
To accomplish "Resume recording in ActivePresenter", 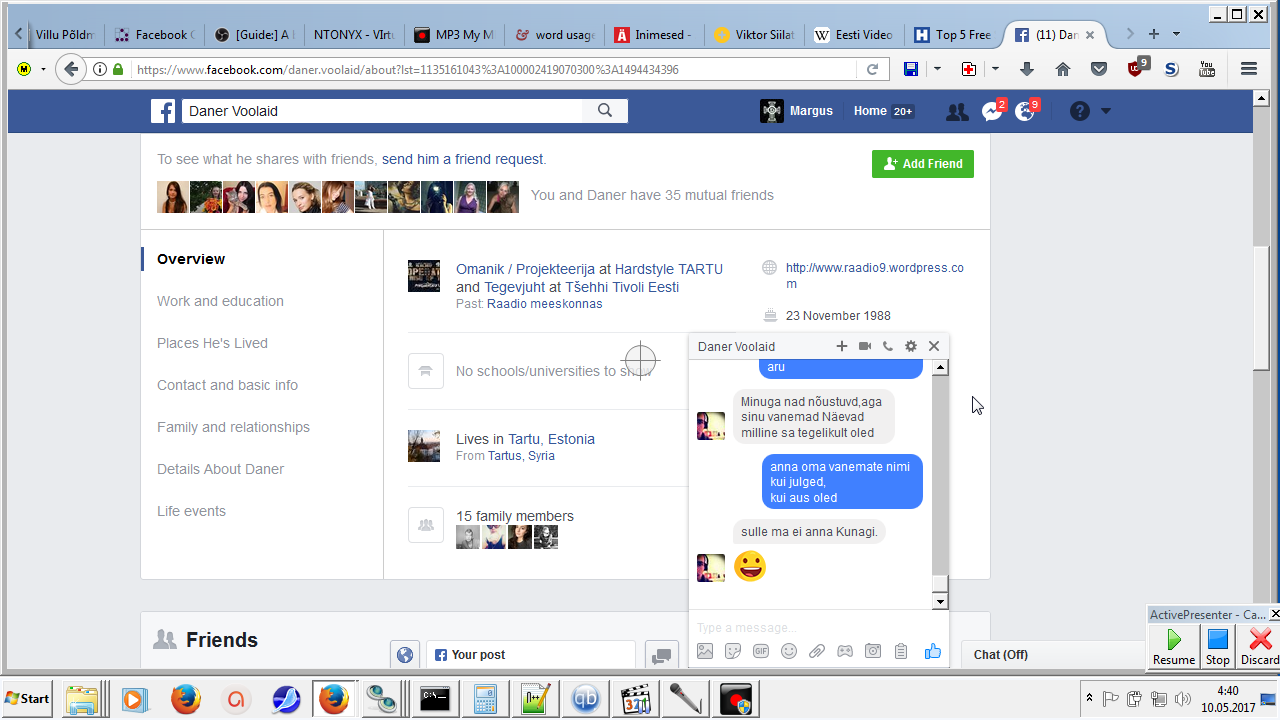I will tap(1174, 646).
